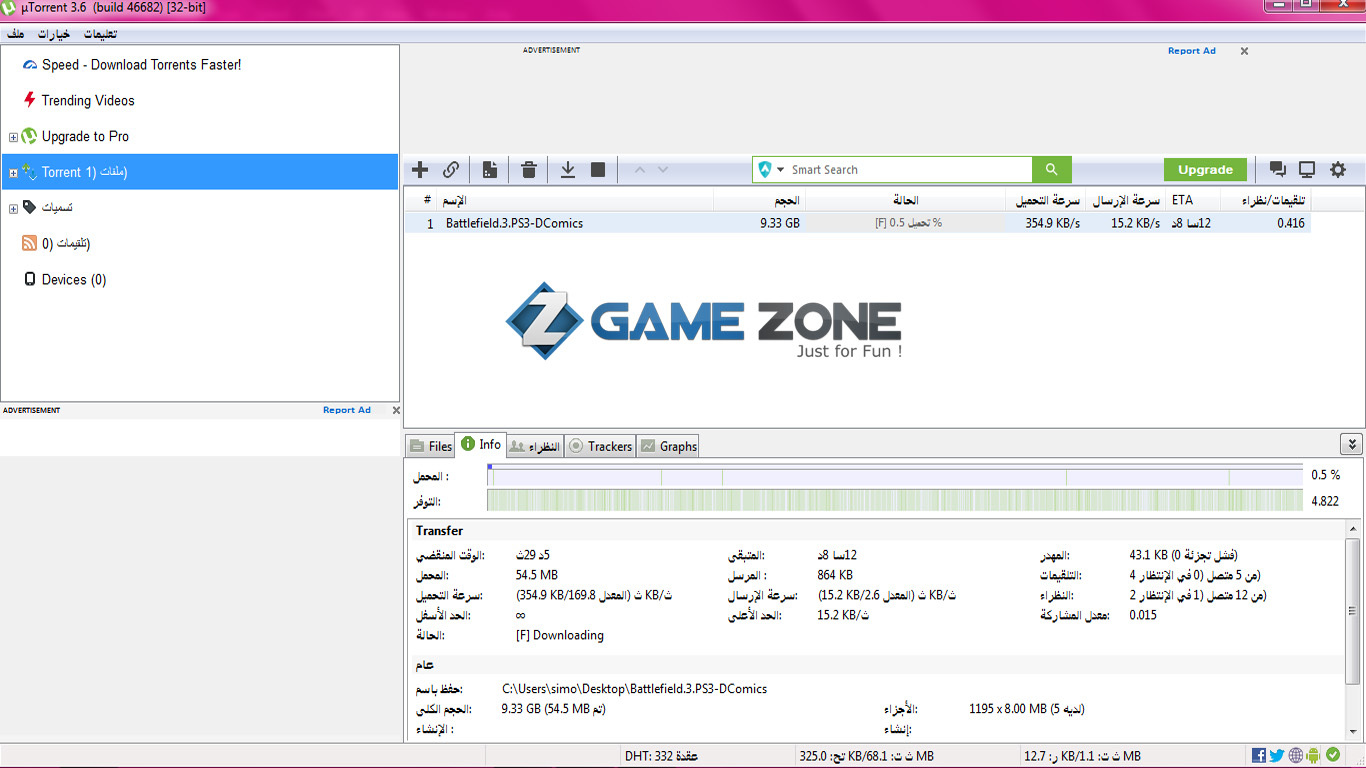Click the chat bubbles icon in toolbar
The image size is (1366, 768).
pos(1277,170)
